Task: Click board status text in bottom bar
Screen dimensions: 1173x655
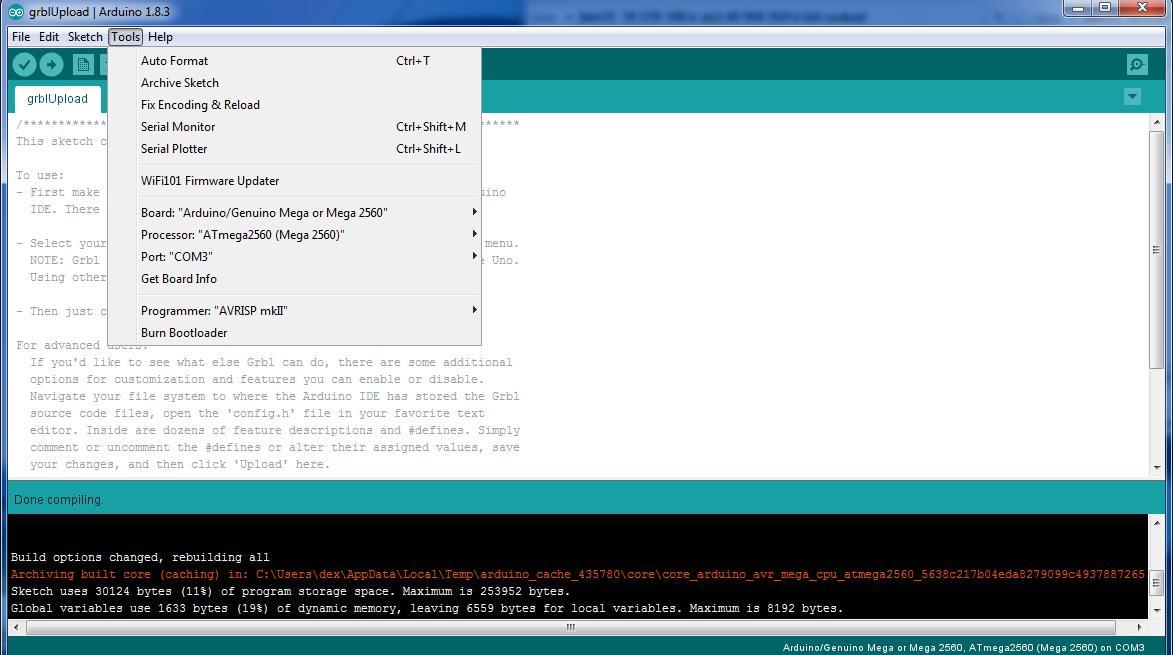Action: click(x=964, y=648)
